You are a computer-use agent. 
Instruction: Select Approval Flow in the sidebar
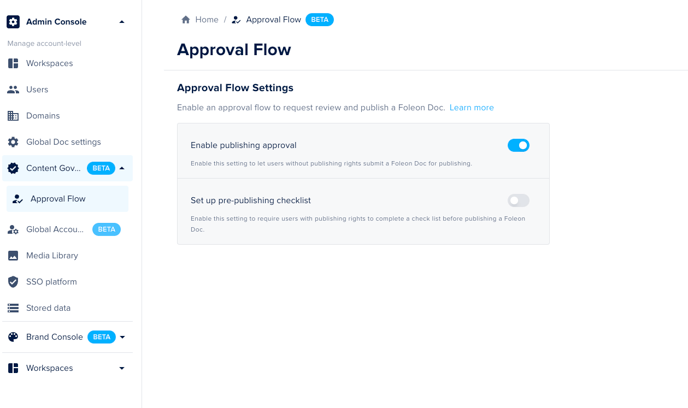tap(58, 199)
